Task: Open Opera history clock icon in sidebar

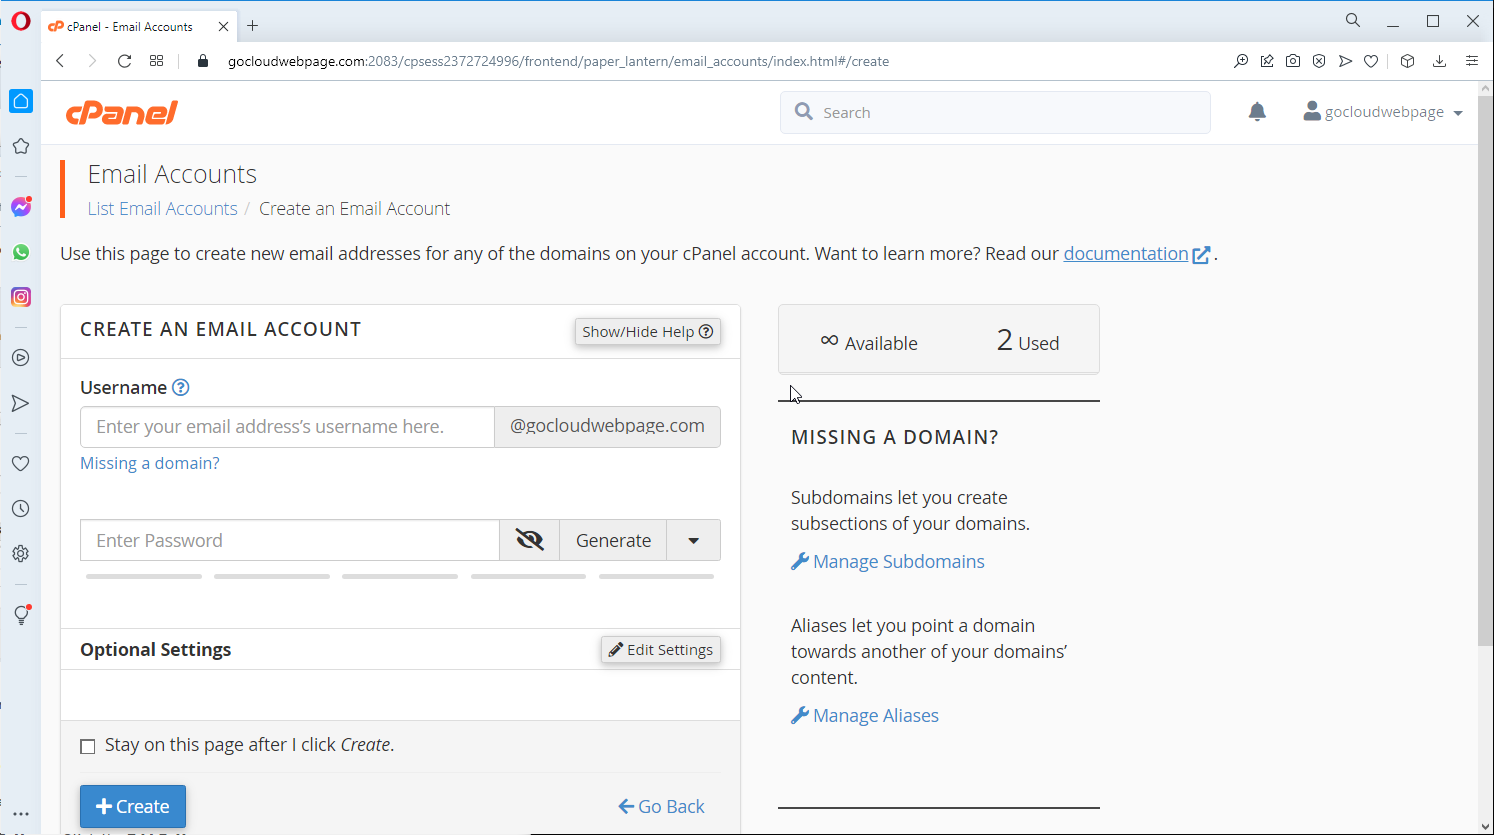Action: pos(21,508)
